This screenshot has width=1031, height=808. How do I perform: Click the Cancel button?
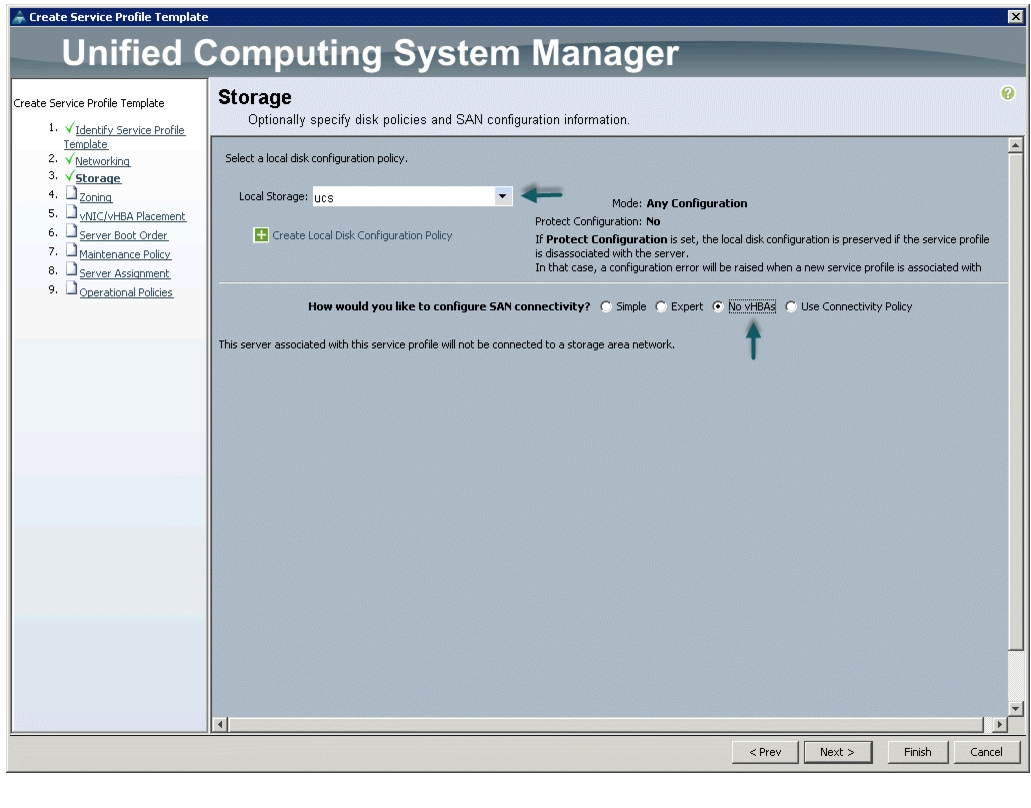(x=986, y=752)
